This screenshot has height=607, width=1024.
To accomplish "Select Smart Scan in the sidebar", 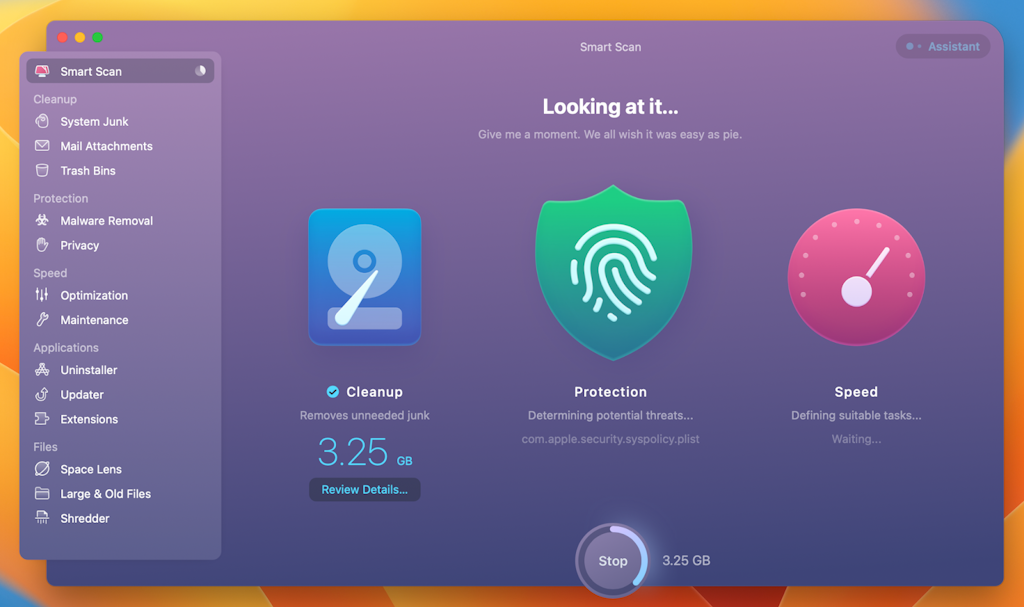I will coord(120,71).
